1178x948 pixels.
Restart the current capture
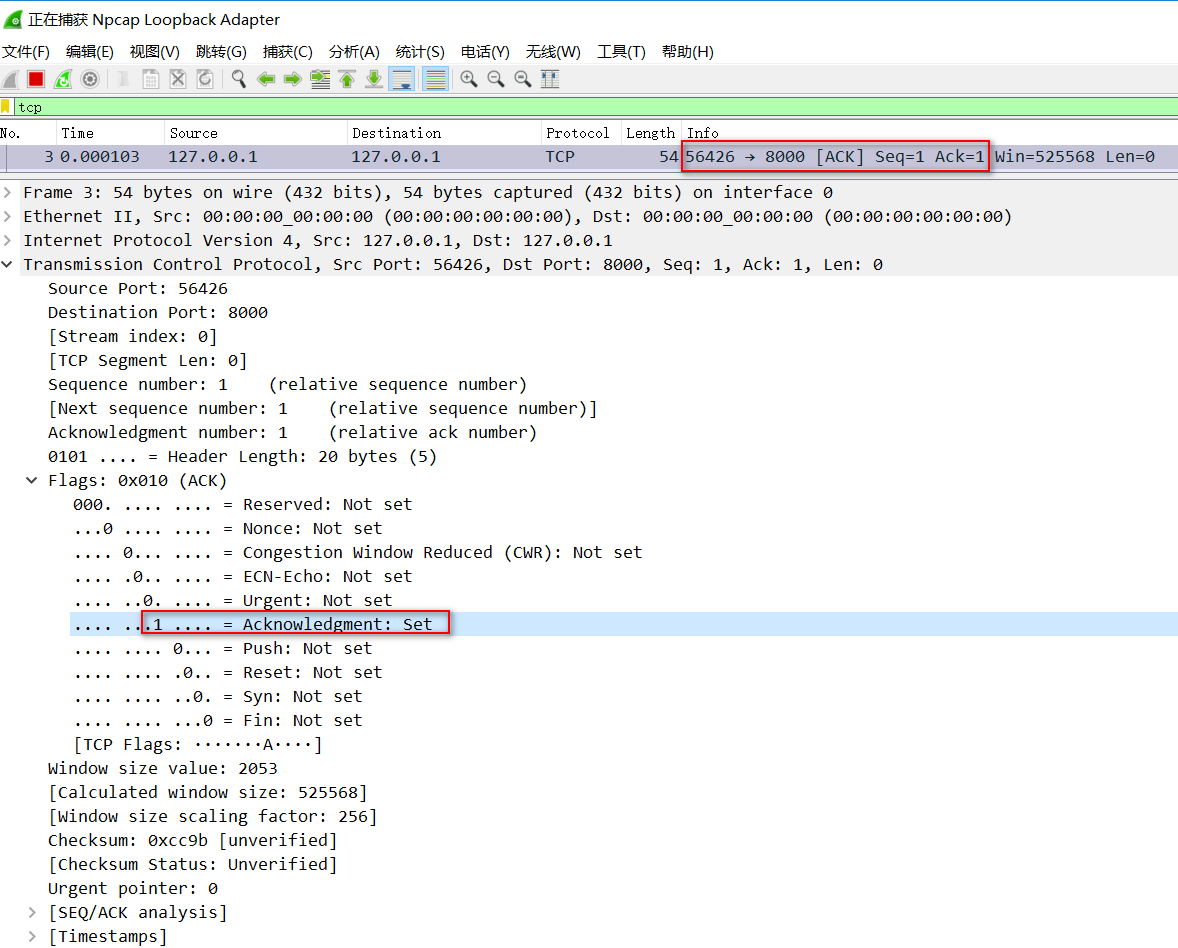click(x=63, y=79)
